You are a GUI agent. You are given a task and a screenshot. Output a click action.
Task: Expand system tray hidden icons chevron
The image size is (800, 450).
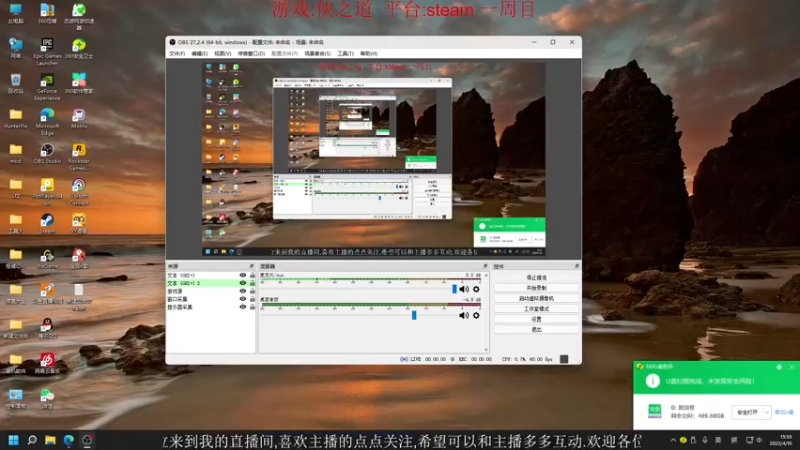tap(673, 440)
